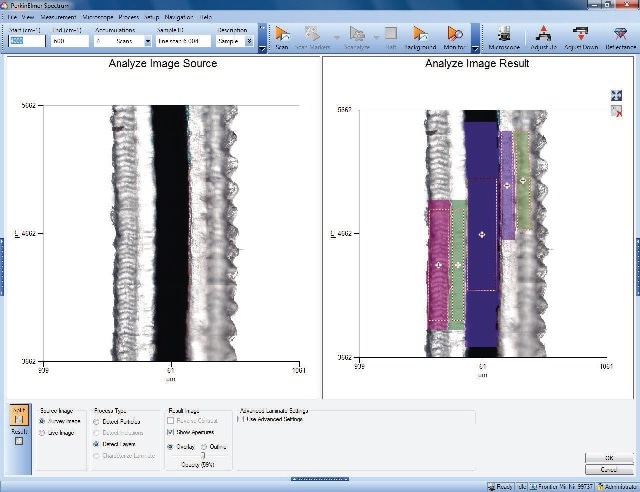This screenshot has height=492, width=640.
Task: Click delete markers icon in result panel
Action: (x=616, y=111)
